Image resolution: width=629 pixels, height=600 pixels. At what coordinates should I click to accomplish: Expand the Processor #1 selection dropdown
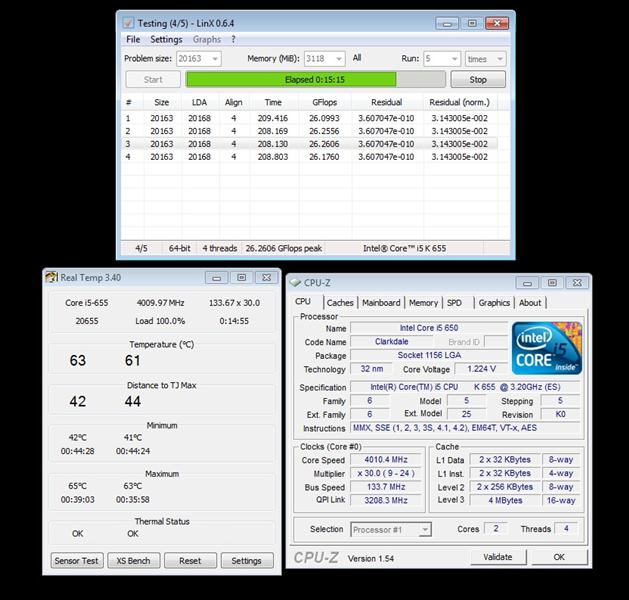pos(424,529)
